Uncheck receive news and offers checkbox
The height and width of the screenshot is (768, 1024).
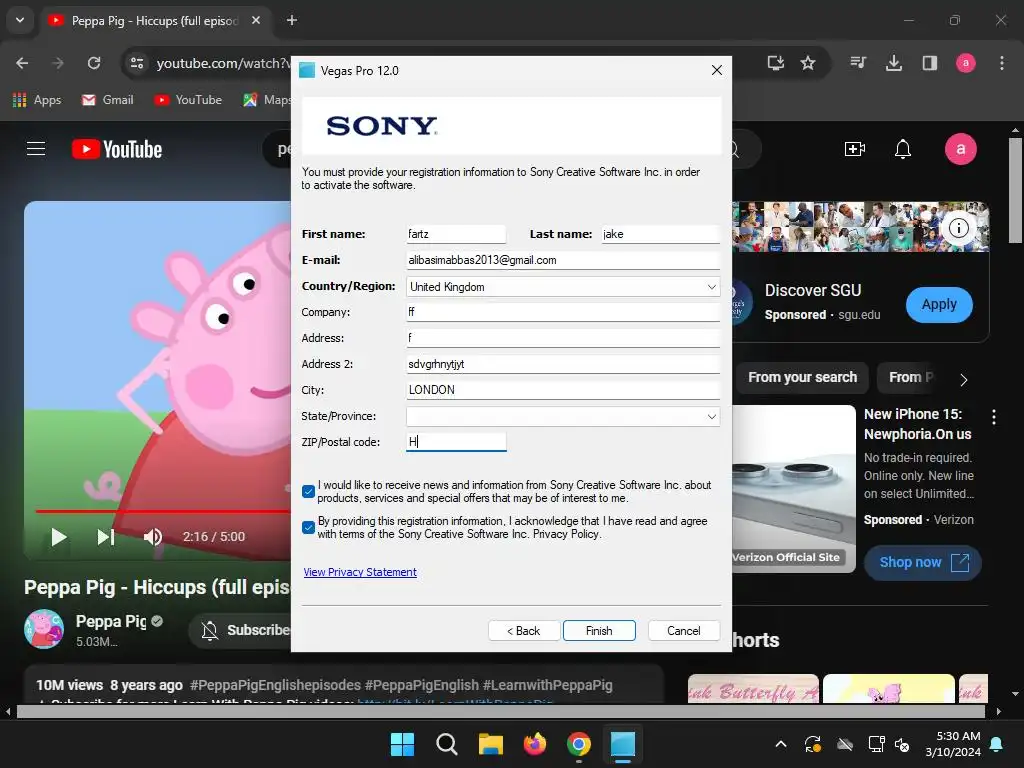(308, 492)
